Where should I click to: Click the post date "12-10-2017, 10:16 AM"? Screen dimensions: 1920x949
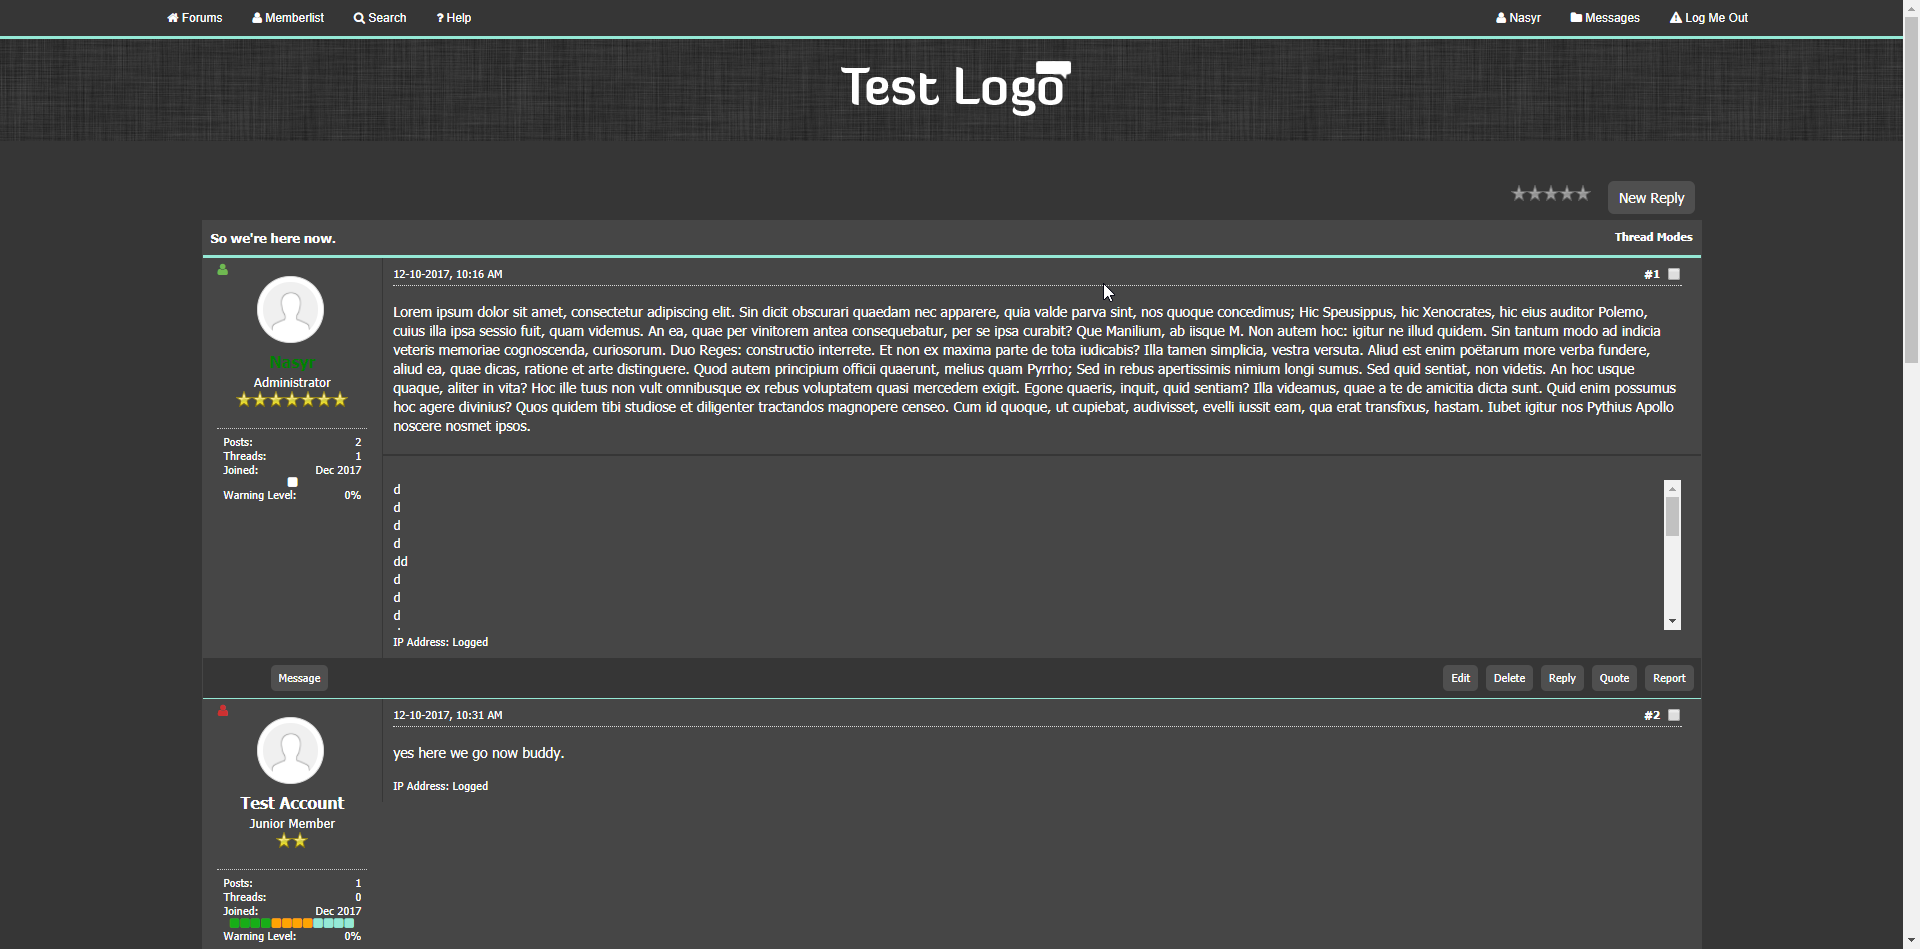[448, 274]
